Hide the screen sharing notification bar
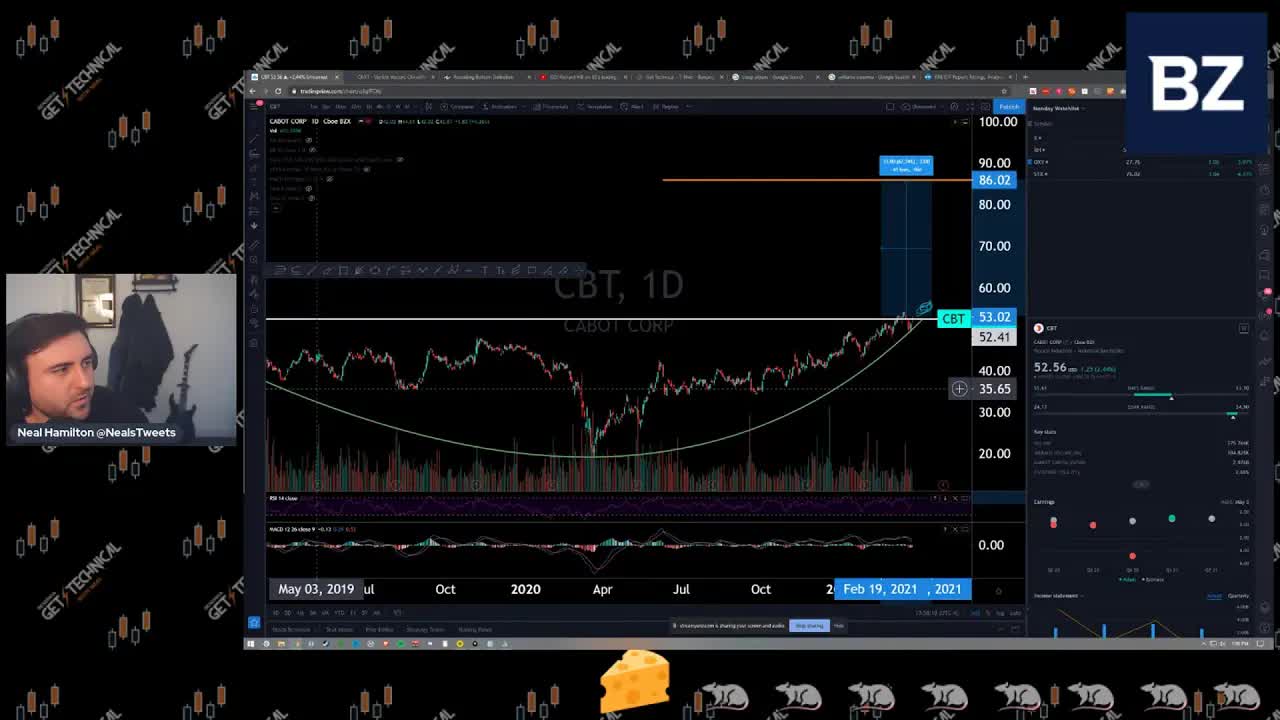Screen dimensions: 1280x720 point(839,626)
